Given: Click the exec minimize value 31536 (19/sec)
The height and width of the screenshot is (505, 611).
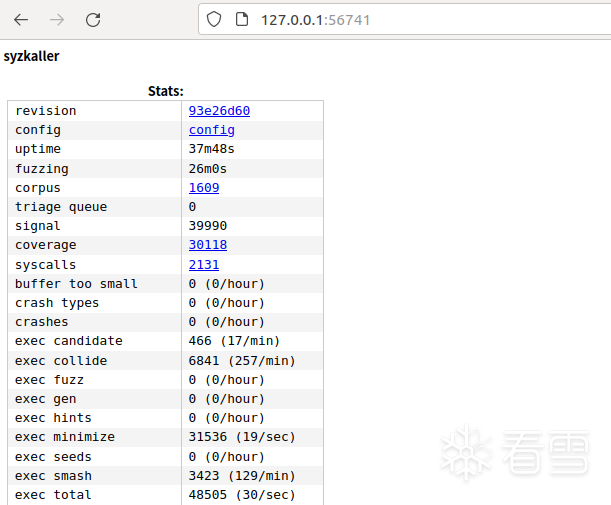Looking at the screenshot, I should pos(242,437).
